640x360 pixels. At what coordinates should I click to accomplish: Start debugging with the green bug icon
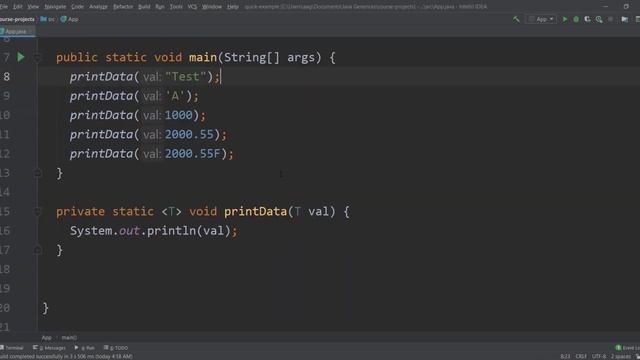click(x=576, y=19)
